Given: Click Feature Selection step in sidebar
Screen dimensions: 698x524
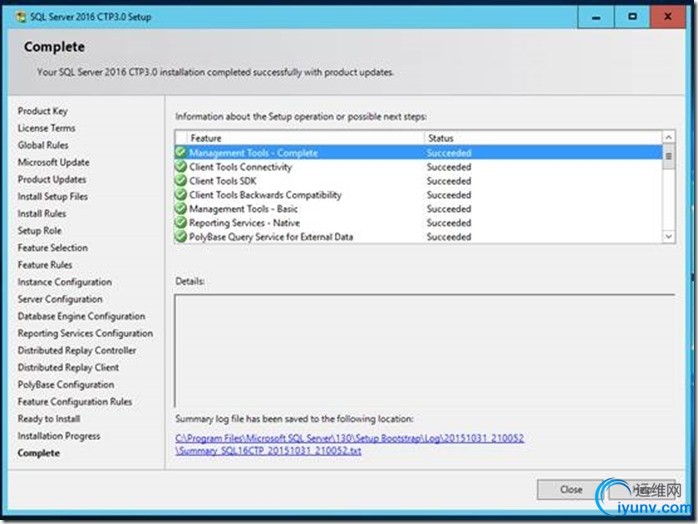Looking at the screenshot, I should [53, 248].
